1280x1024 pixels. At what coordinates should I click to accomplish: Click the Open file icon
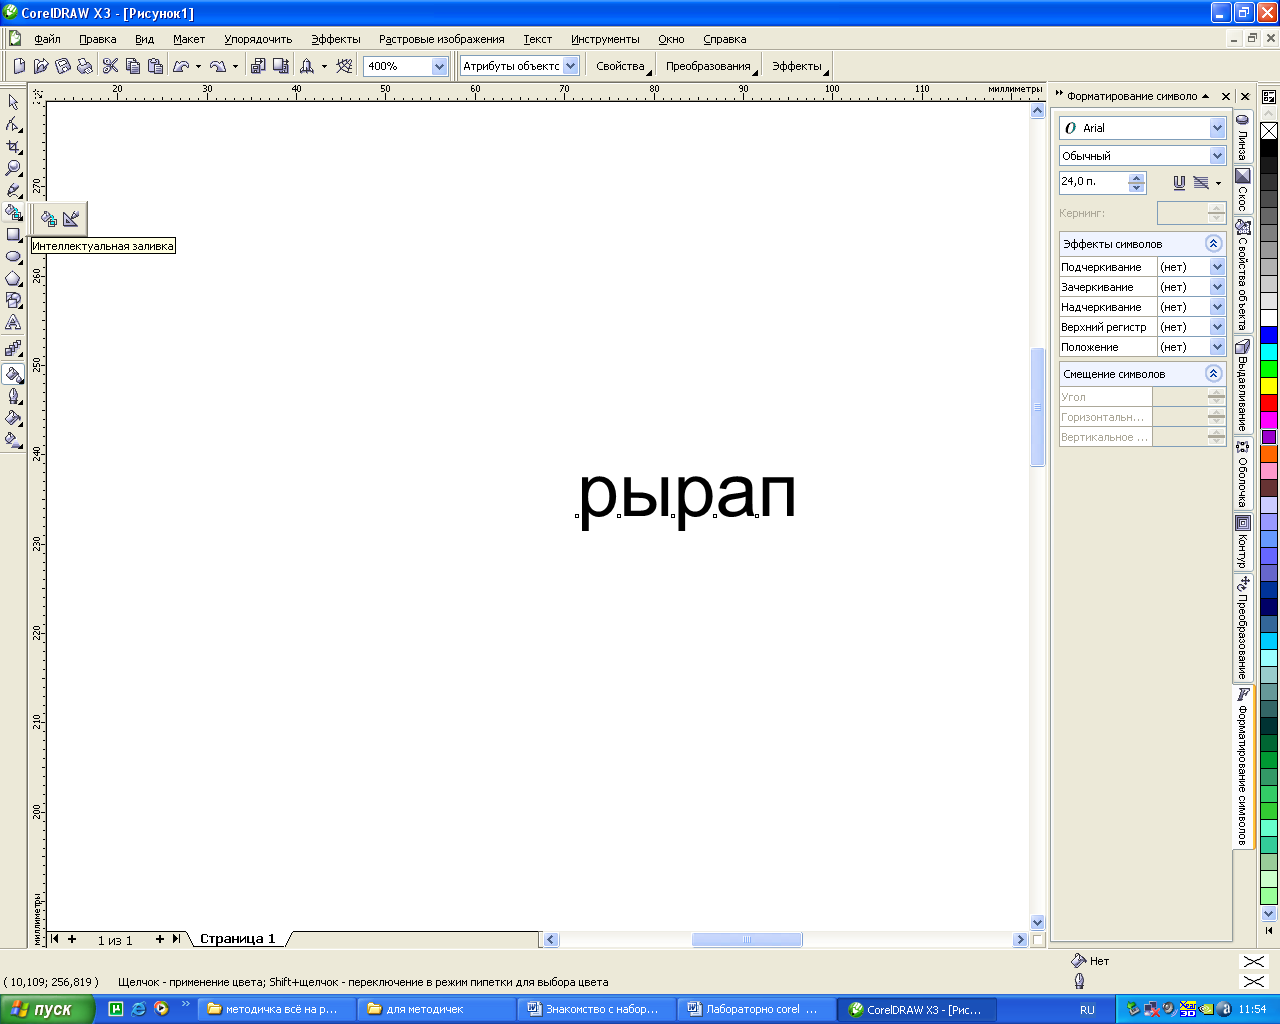tap(41, 66)
